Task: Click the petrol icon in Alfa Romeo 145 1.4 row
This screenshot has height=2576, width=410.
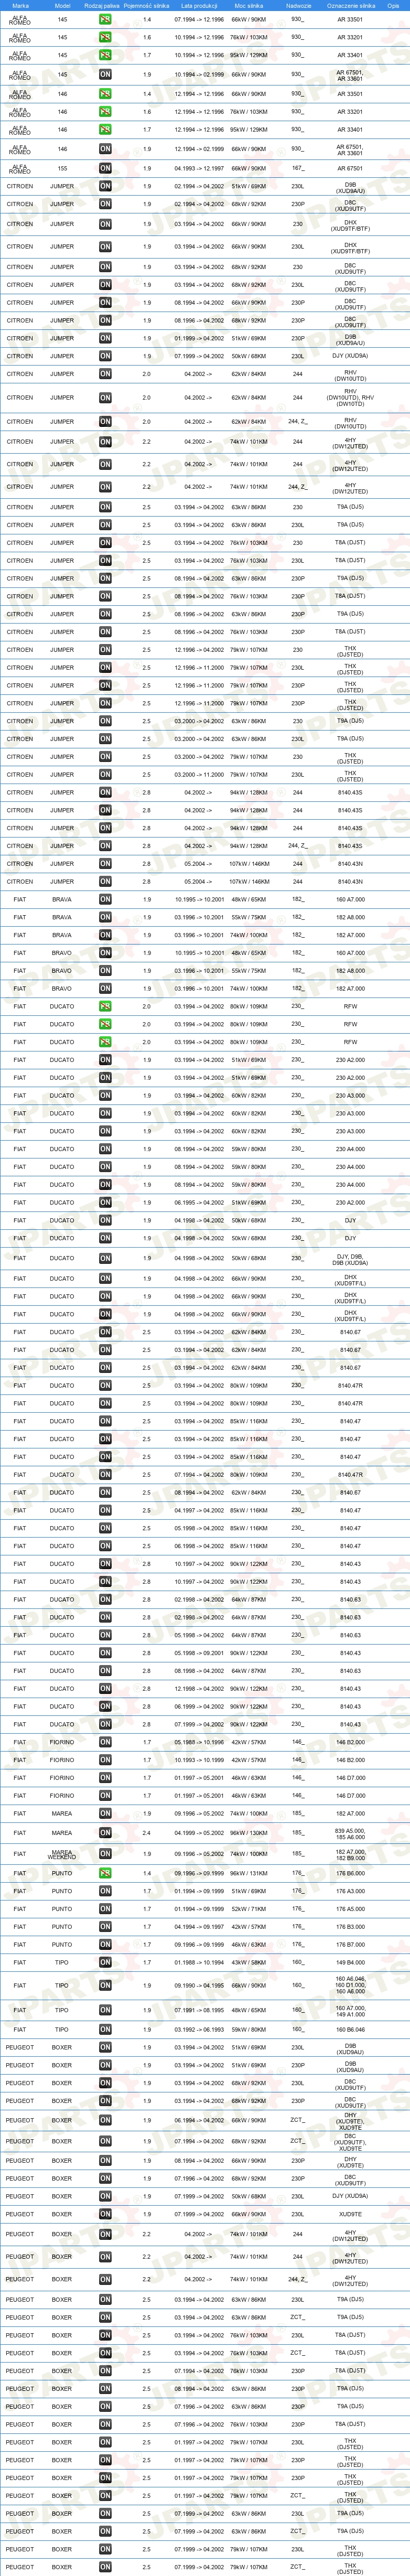Action: point(105,19)
